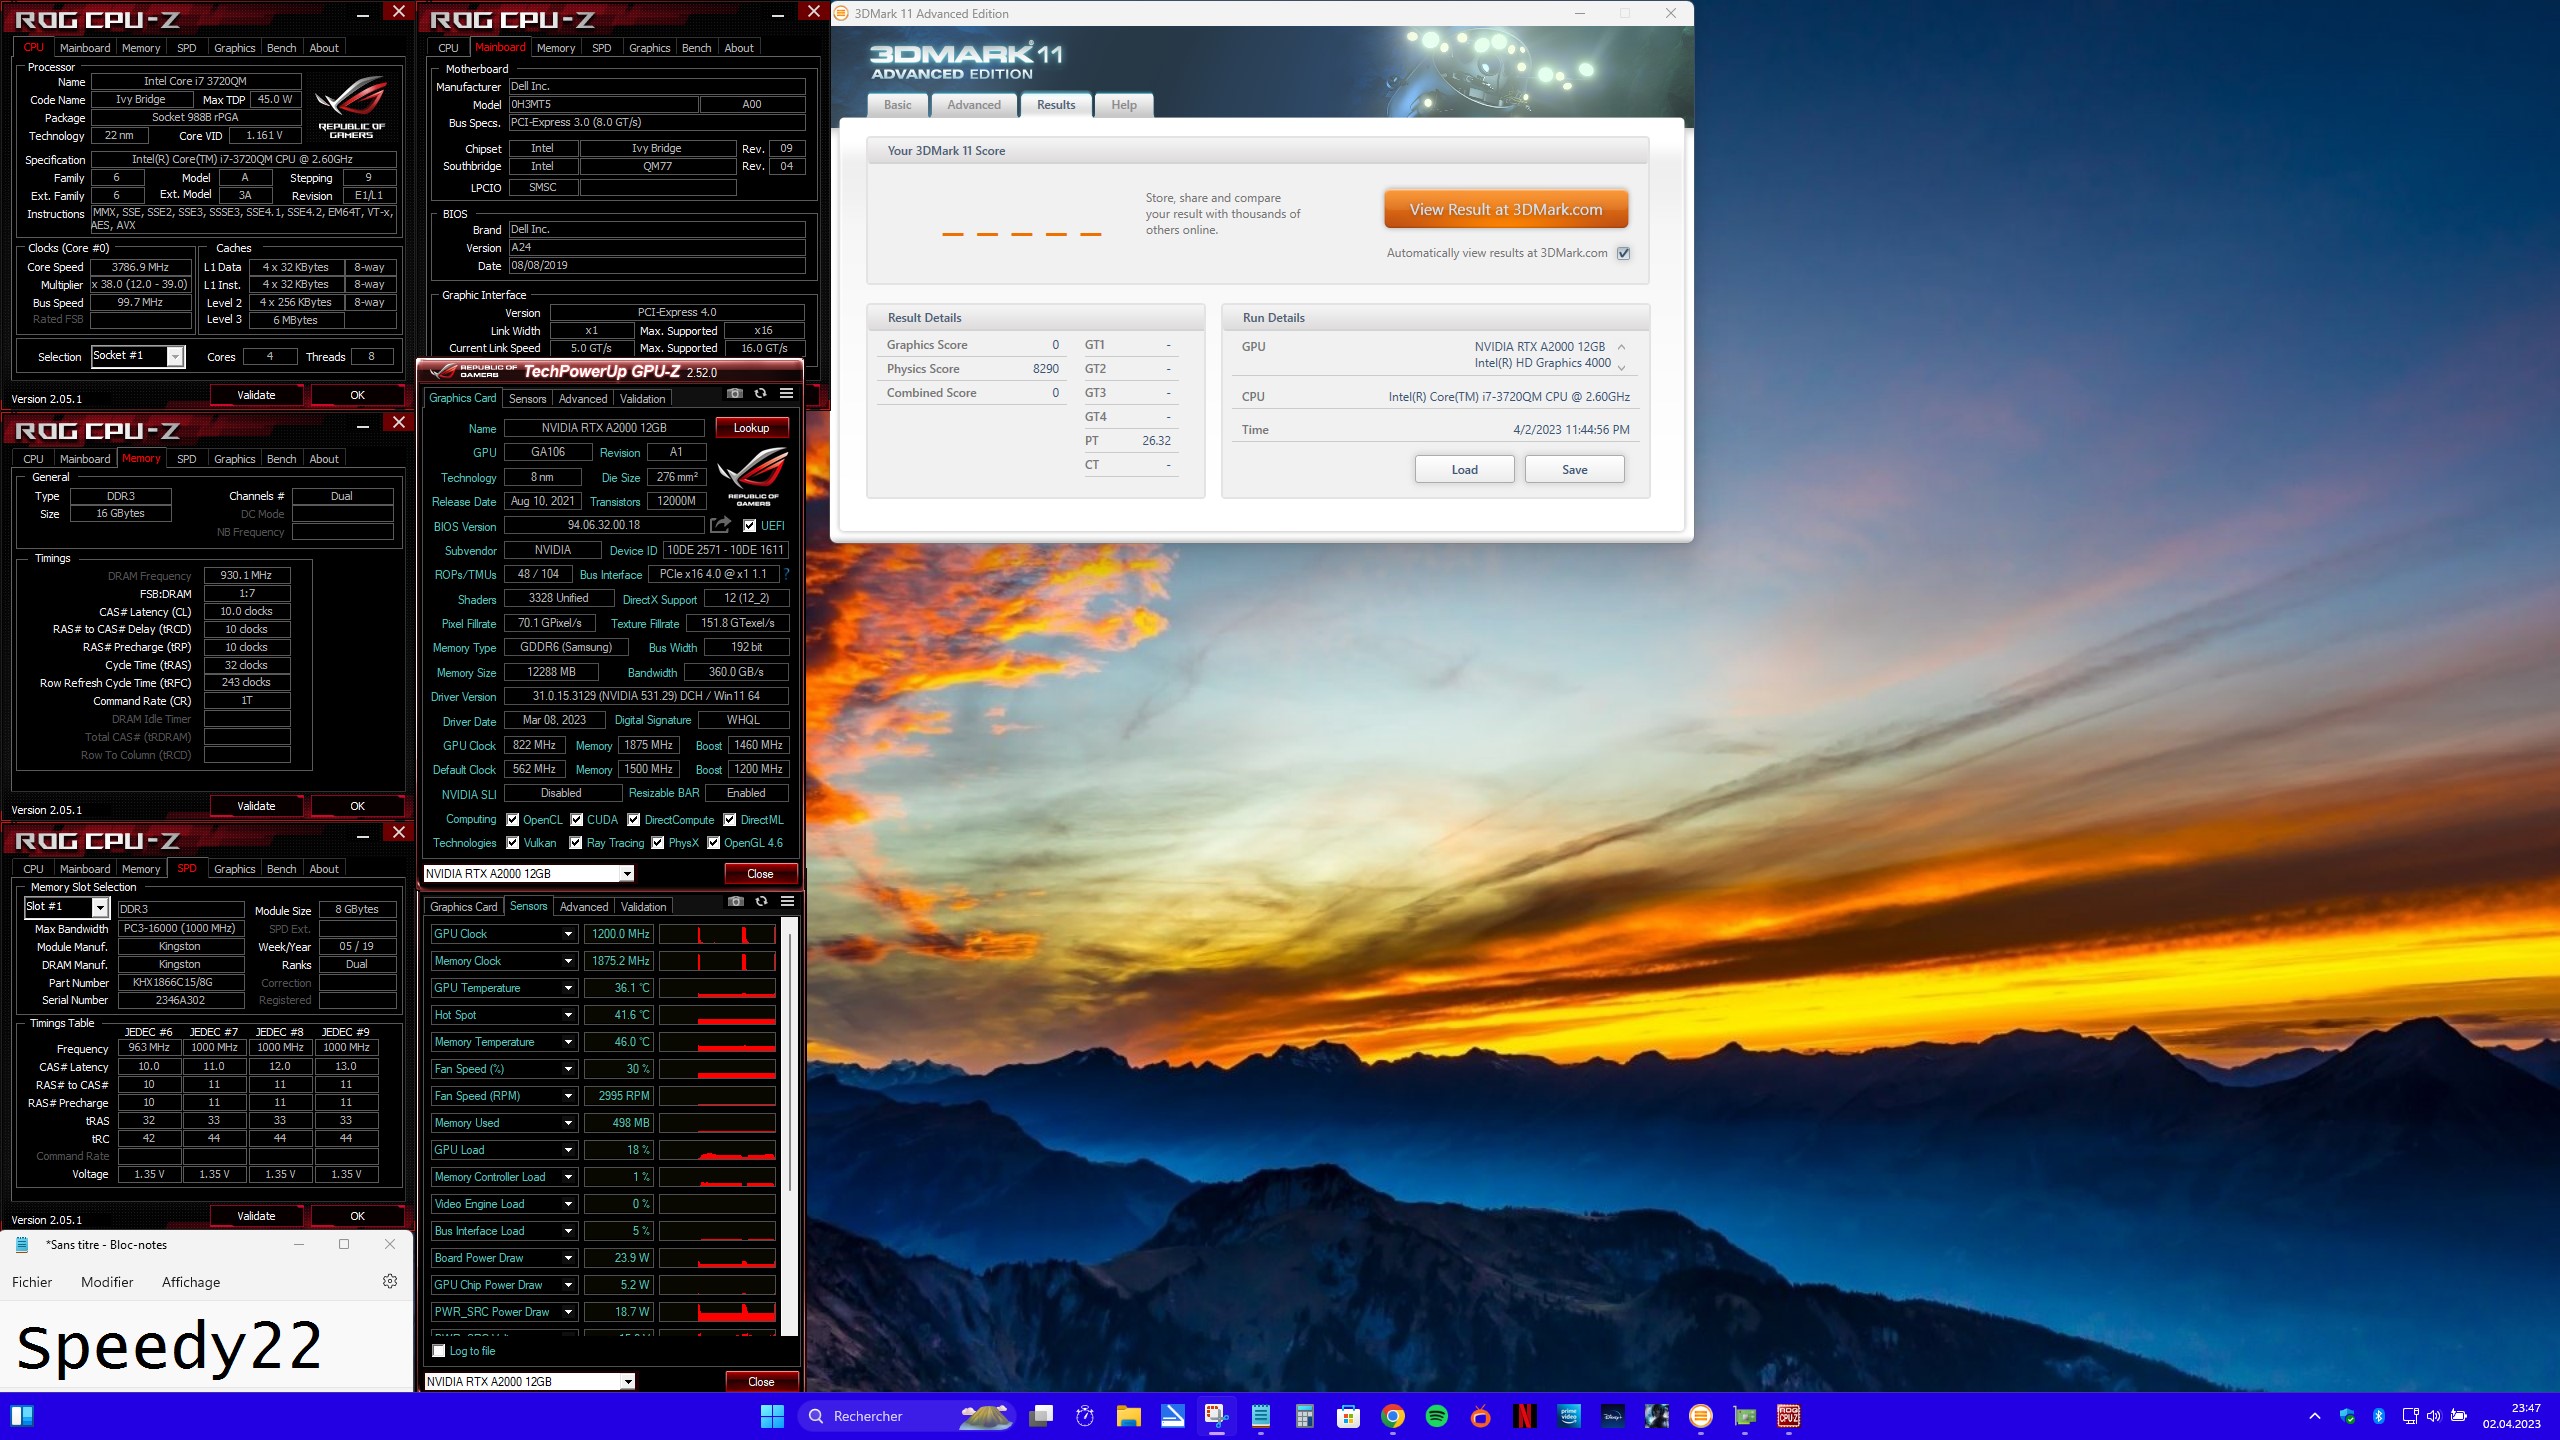Open Notepad settings gear icon

tap(390, 1281)
